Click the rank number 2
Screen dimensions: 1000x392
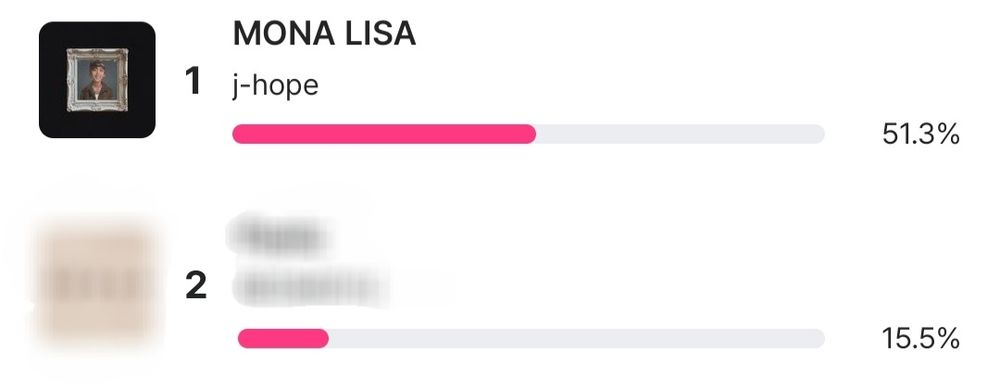click(196, 286)
